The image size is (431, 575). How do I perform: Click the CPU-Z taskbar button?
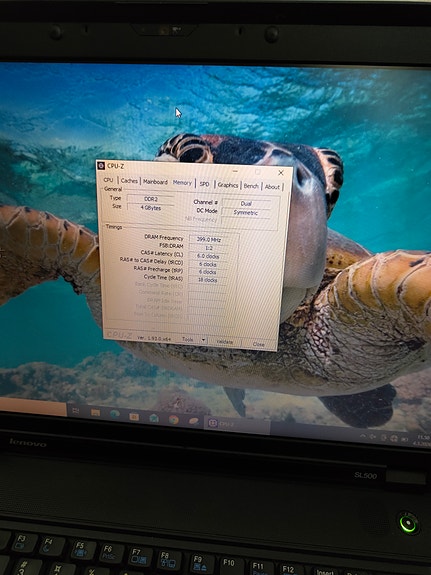tap(237, 425)
